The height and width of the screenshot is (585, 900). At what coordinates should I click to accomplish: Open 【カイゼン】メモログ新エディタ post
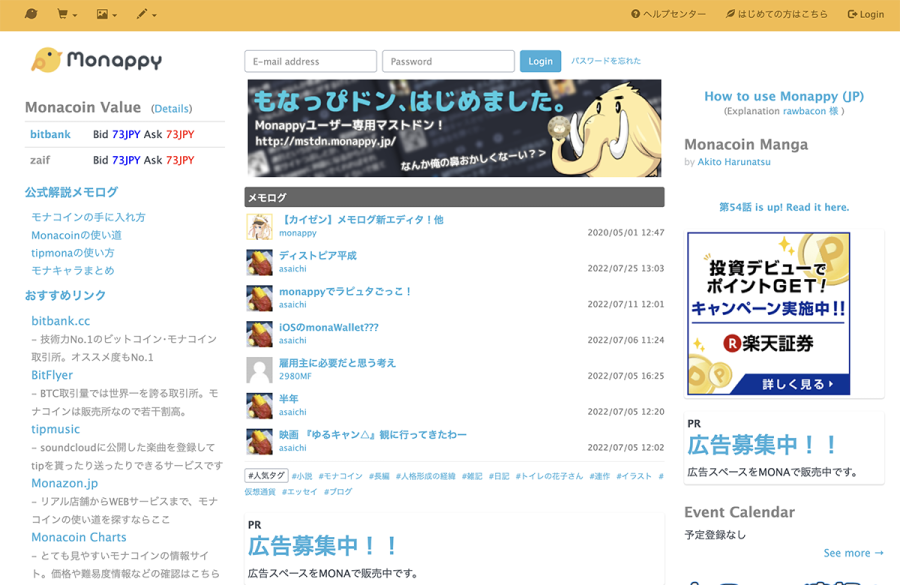(x=361, y=219)
